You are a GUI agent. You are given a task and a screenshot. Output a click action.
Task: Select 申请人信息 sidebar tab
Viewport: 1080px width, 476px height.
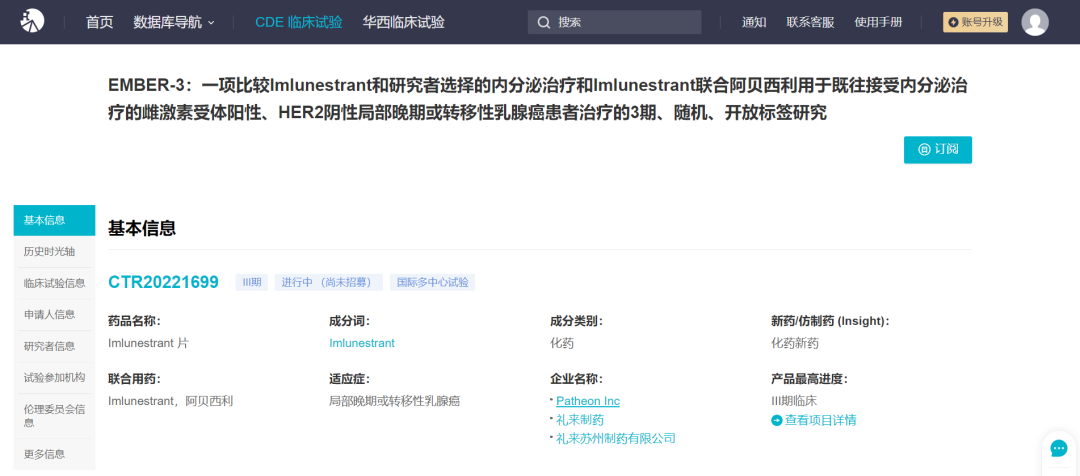coord(54,315)
